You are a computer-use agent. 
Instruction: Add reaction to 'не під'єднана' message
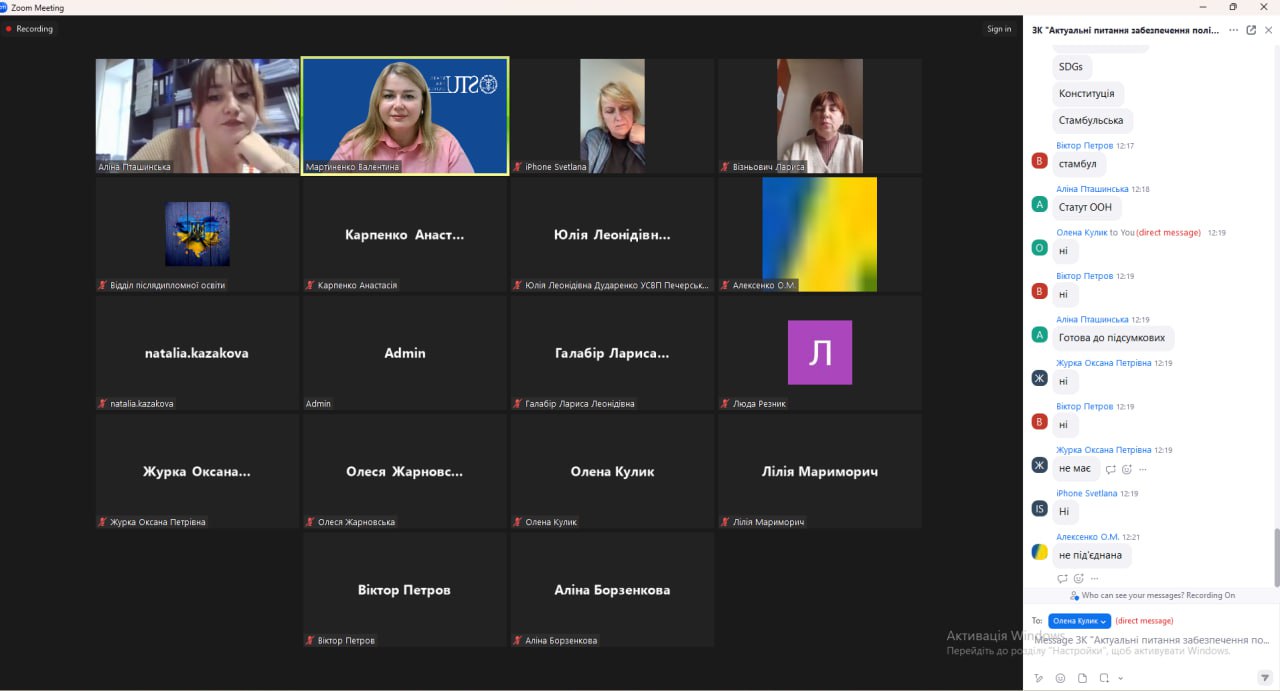coord(1078,578)
